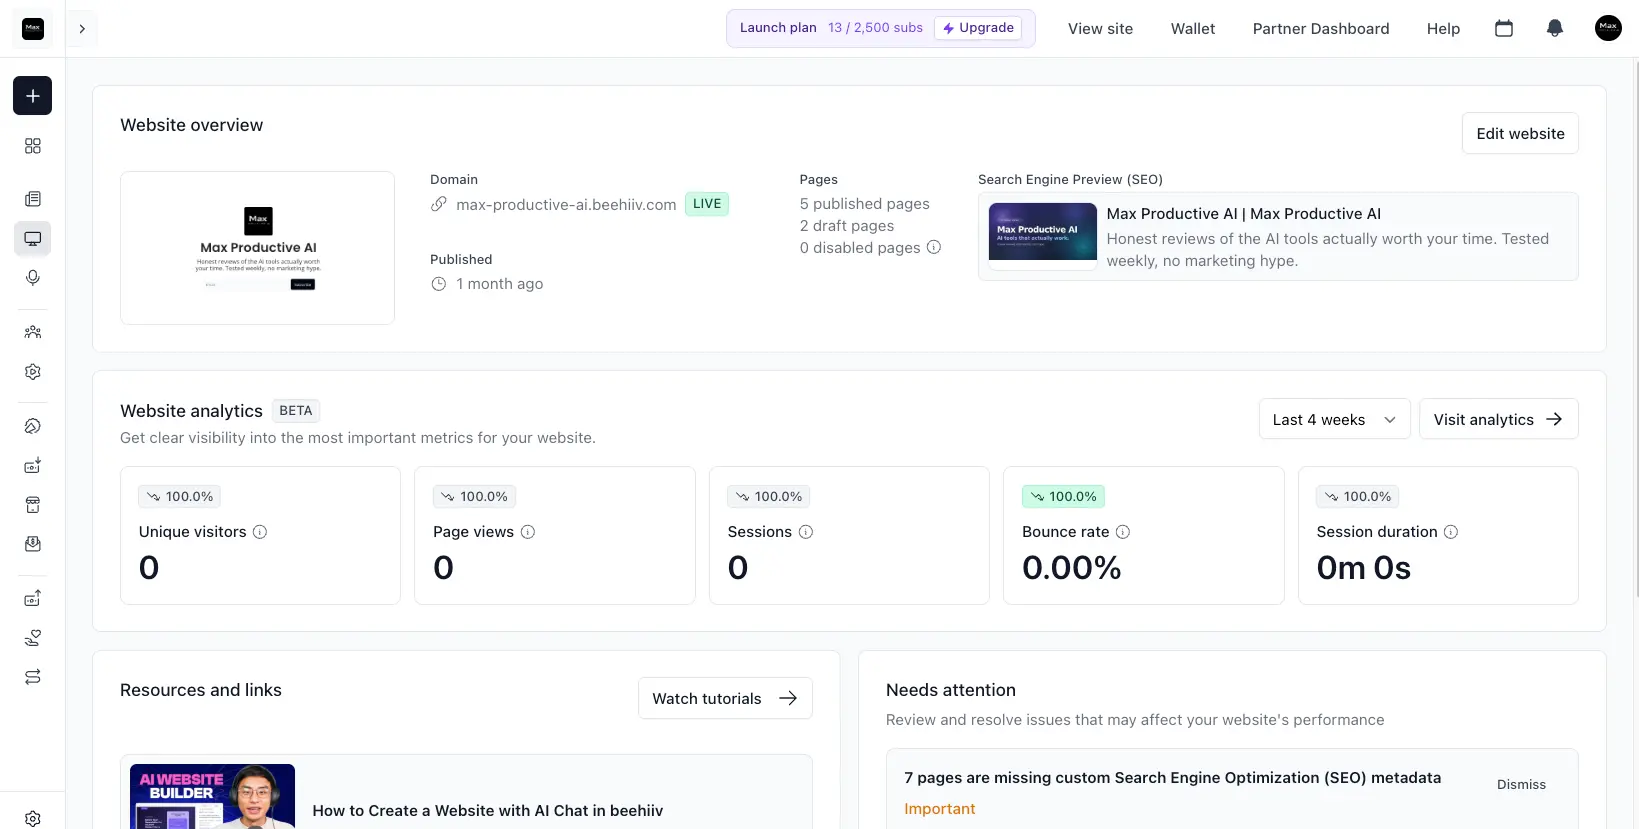
Task: Click the 7 pages missing SEO metadata message
Action: pos(1172,778)
